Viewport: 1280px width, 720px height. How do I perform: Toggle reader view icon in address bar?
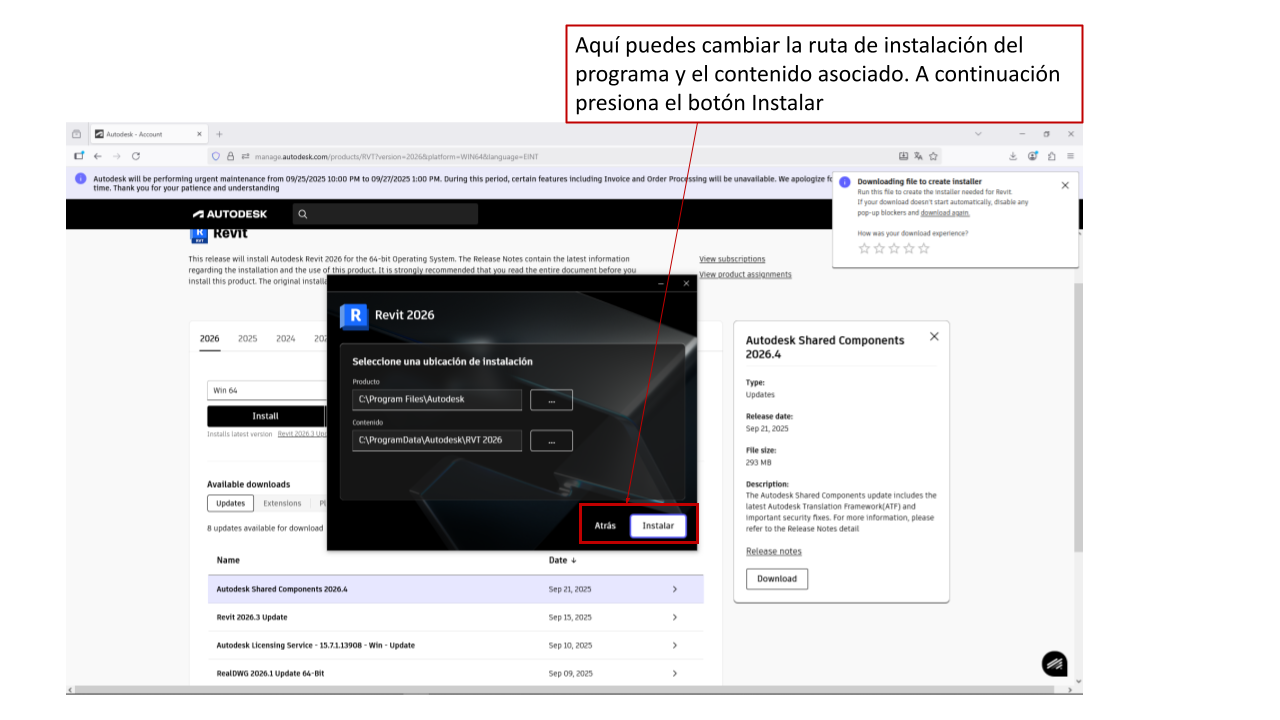pyautogui.click(x=904, y=156)
